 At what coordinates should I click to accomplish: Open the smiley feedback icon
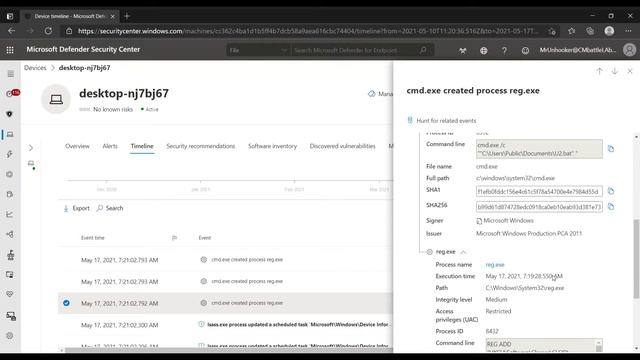(x=525, y=51)
